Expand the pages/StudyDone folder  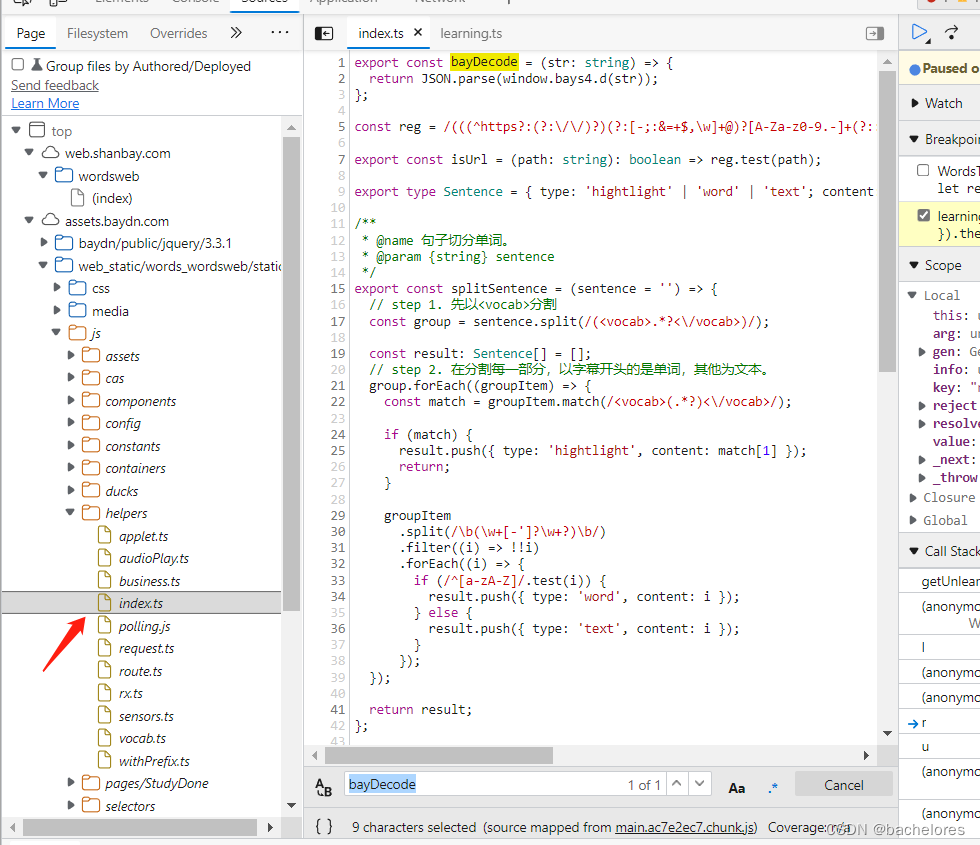pyautogui.click(x=71, y=782)
